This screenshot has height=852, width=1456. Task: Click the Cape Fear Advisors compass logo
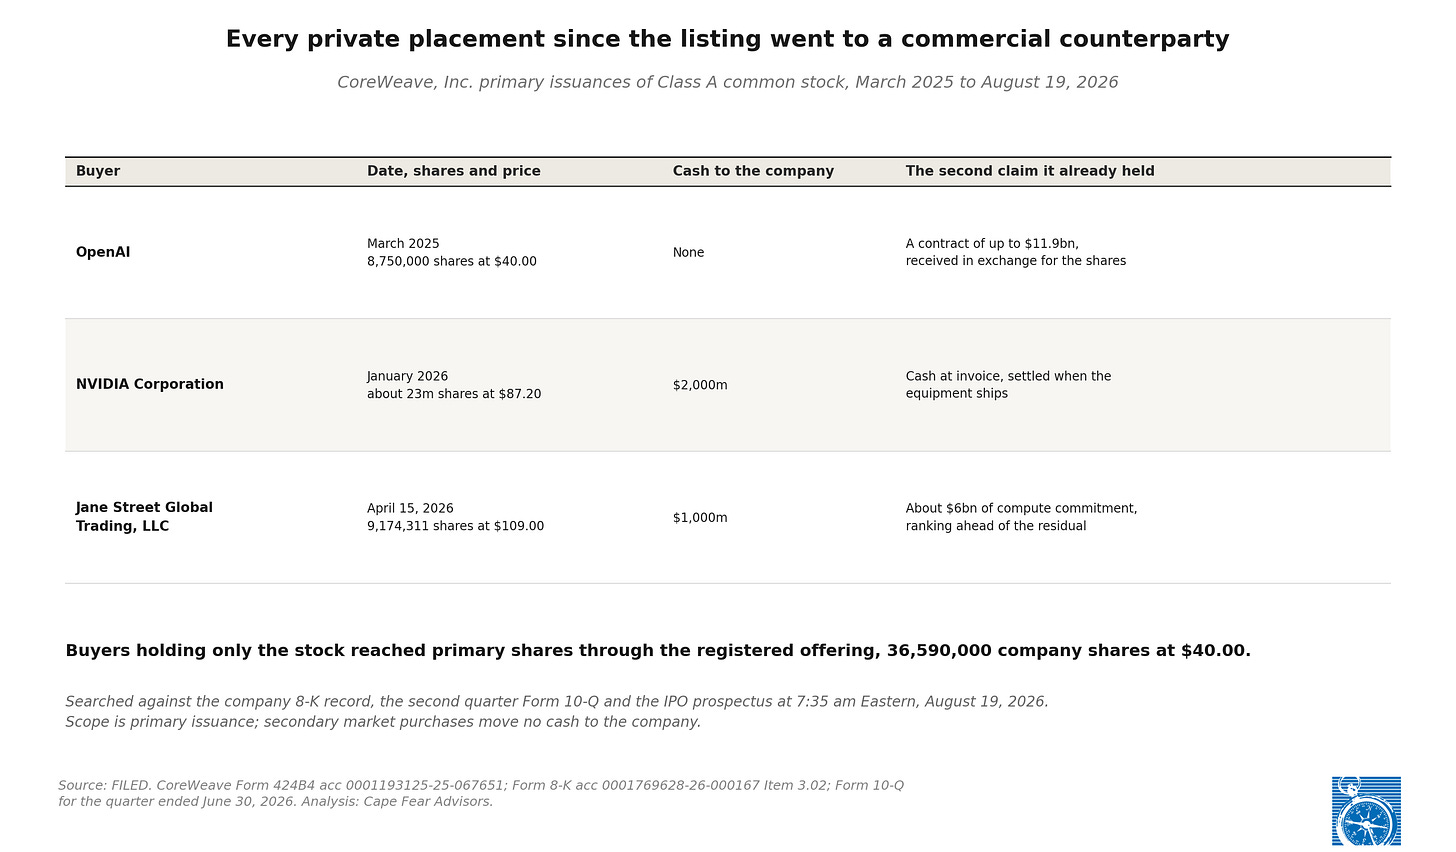pyautogui.click(x=1366, y=811)
